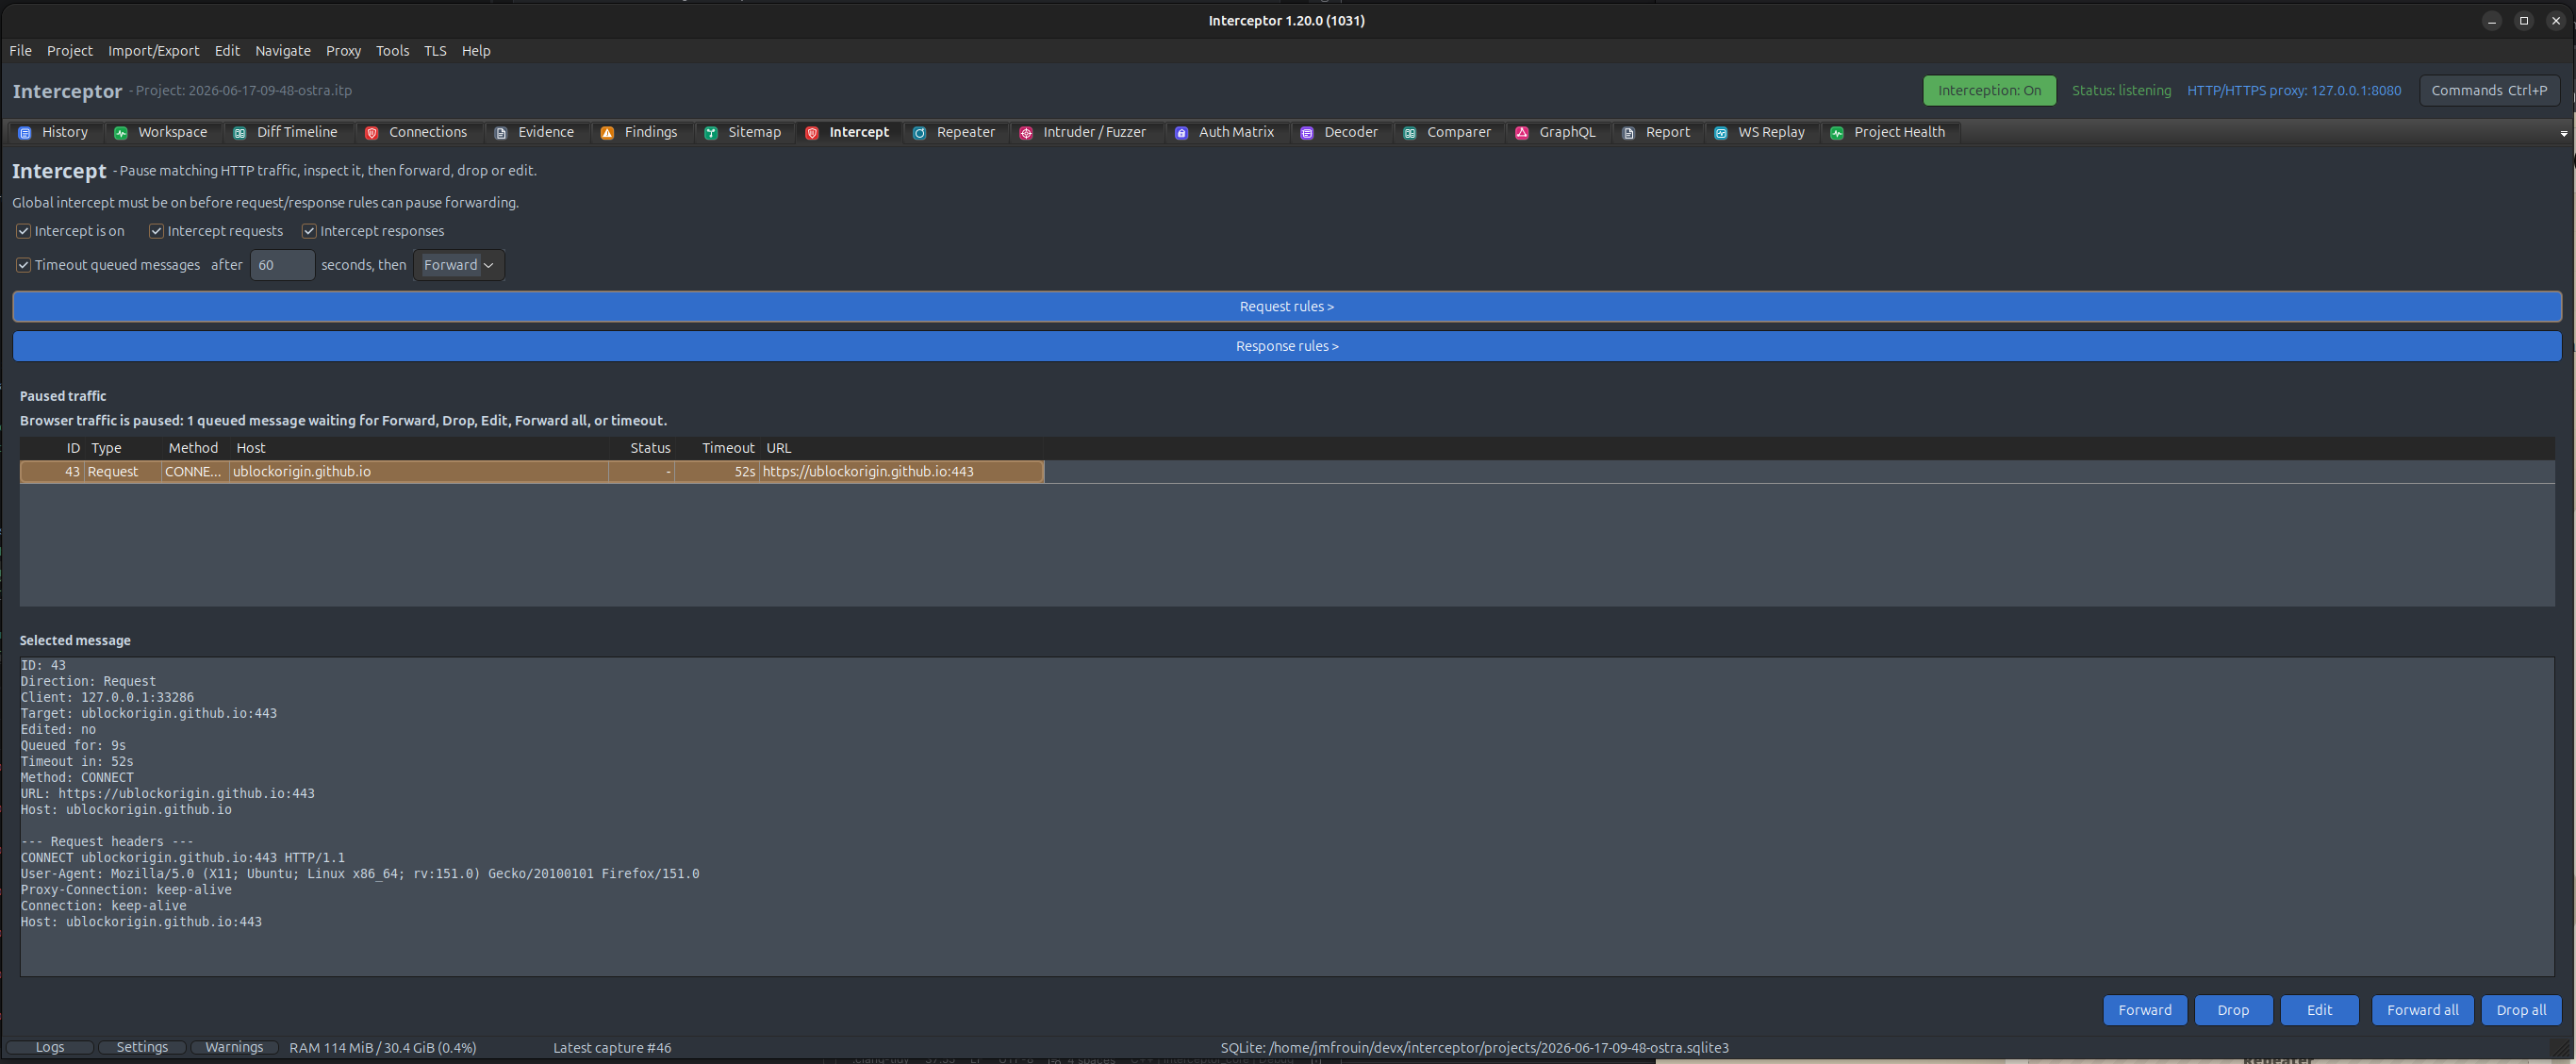Screen dimensions: 2576x1064
Task: Click the Workspace tab icon
Action: point(121,133)
